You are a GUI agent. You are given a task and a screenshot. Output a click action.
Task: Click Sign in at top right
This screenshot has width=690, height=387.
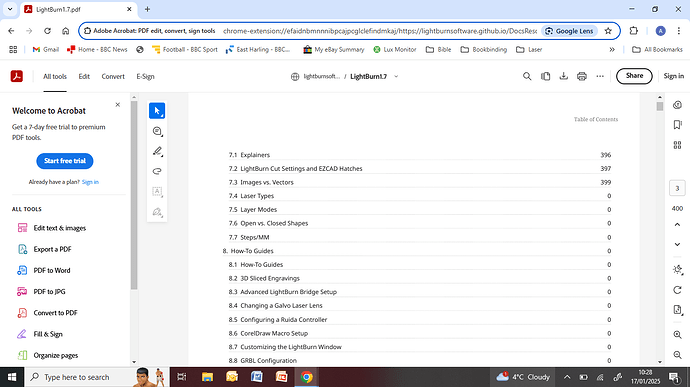click(x=674, y=76)
